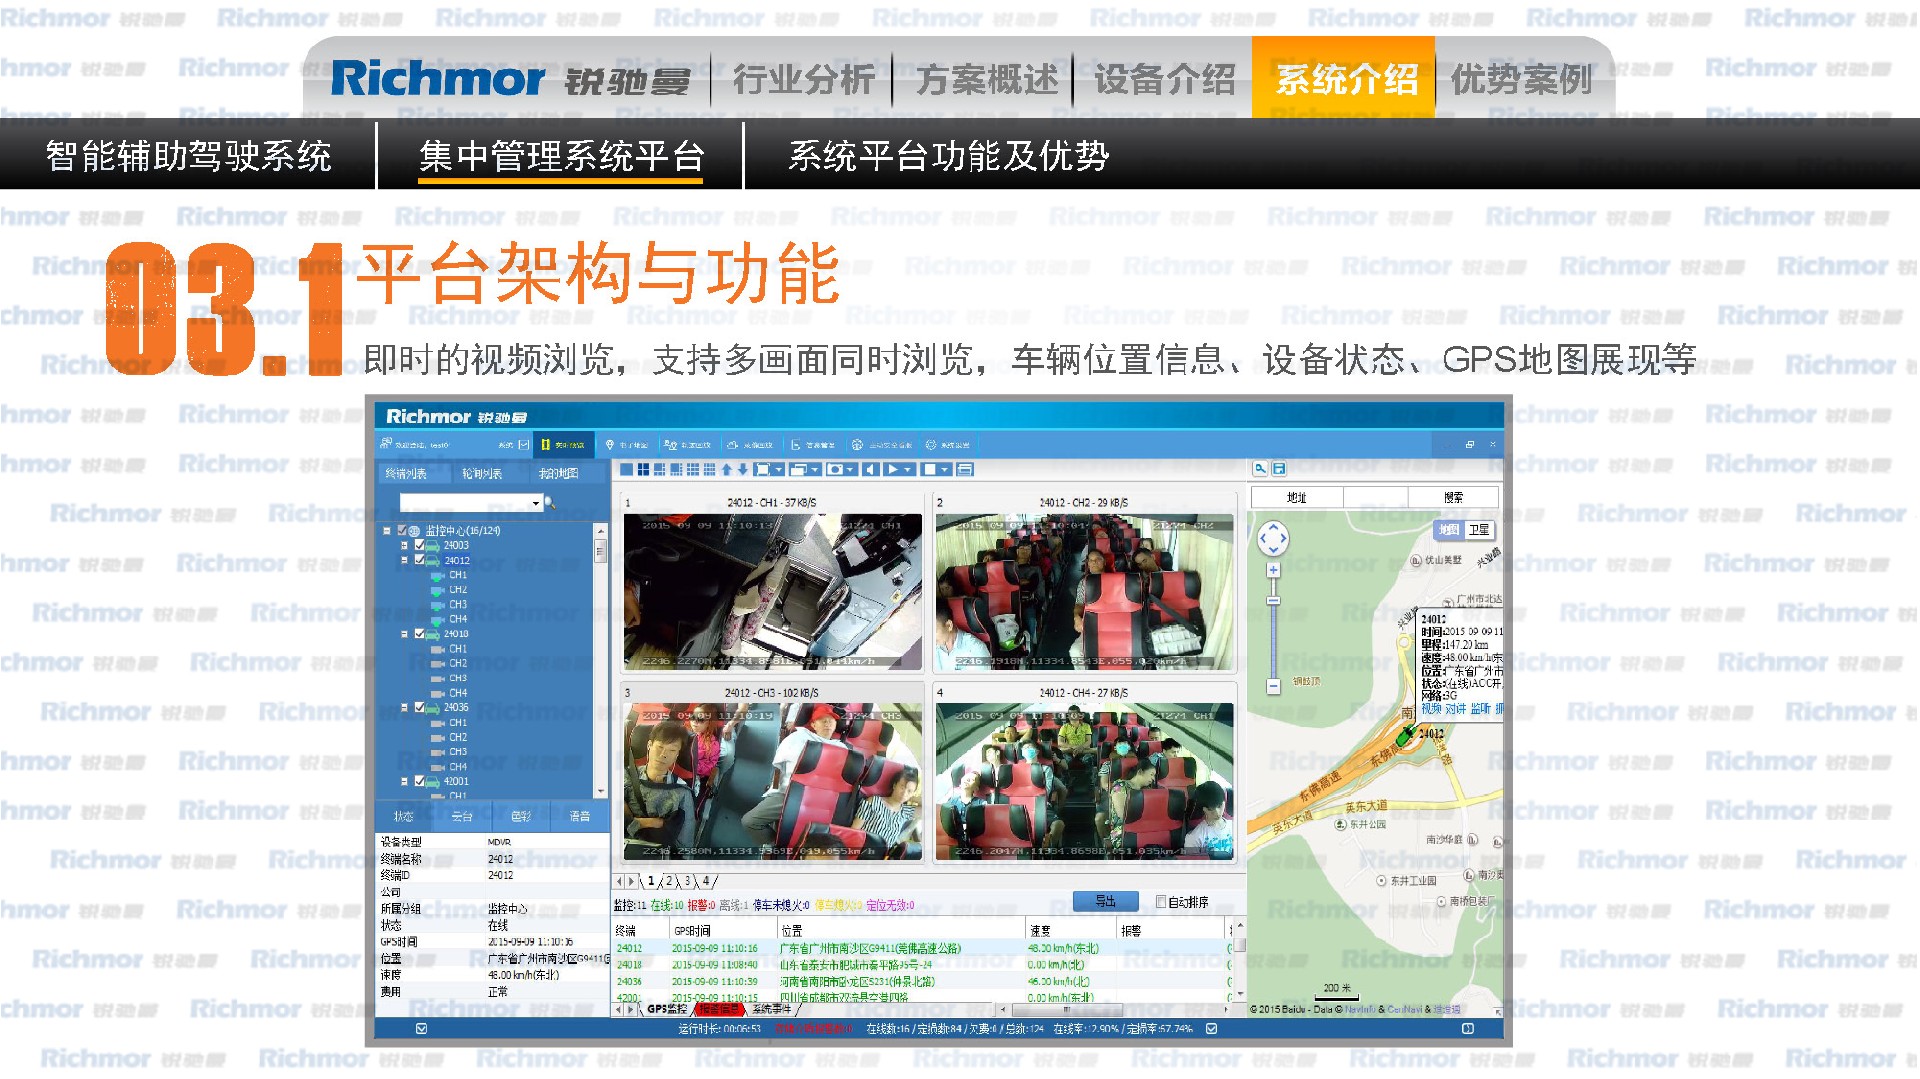Click the 导出 export button
This screenshot has height=1079, width=1920.
pos(1106,901)
